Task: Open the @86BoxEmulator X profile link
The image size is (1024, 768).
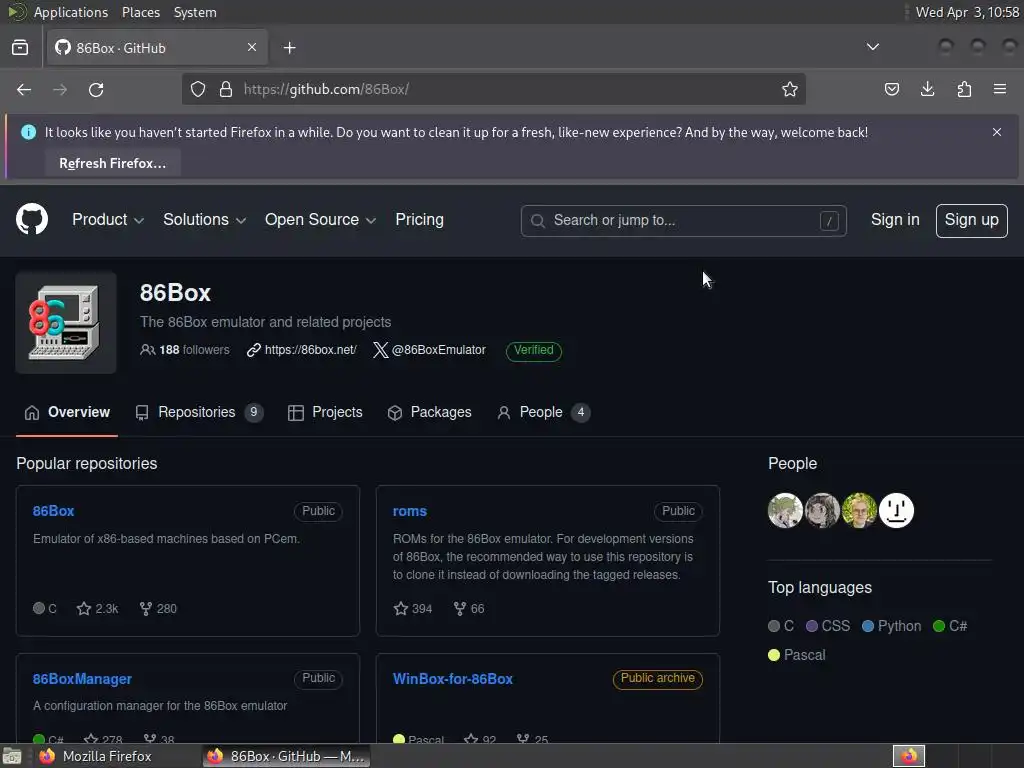Action: click(429, 350)
